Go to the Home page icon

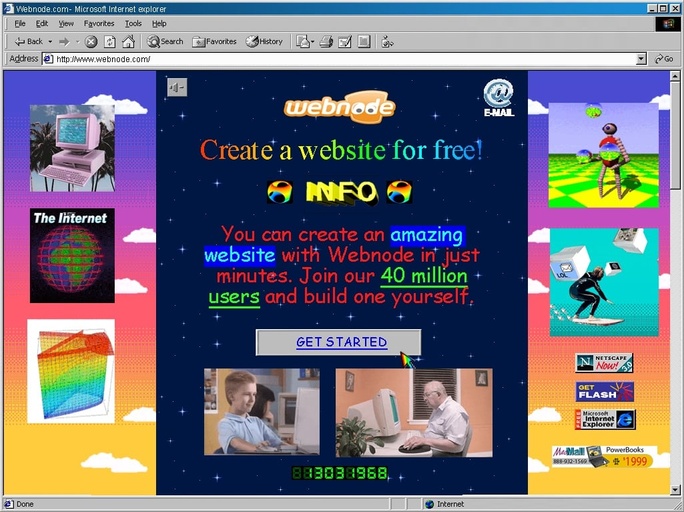pos(128,42)
